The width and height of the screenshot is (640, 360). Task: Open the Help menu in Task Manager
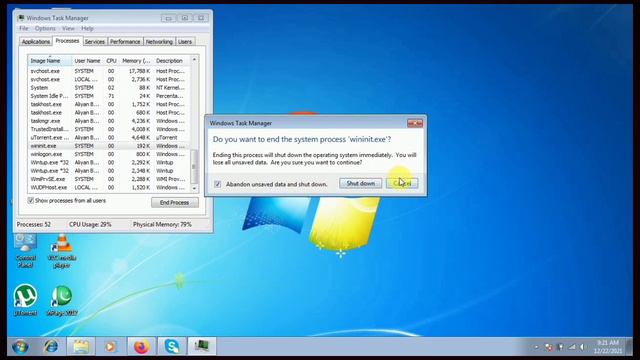87,29
